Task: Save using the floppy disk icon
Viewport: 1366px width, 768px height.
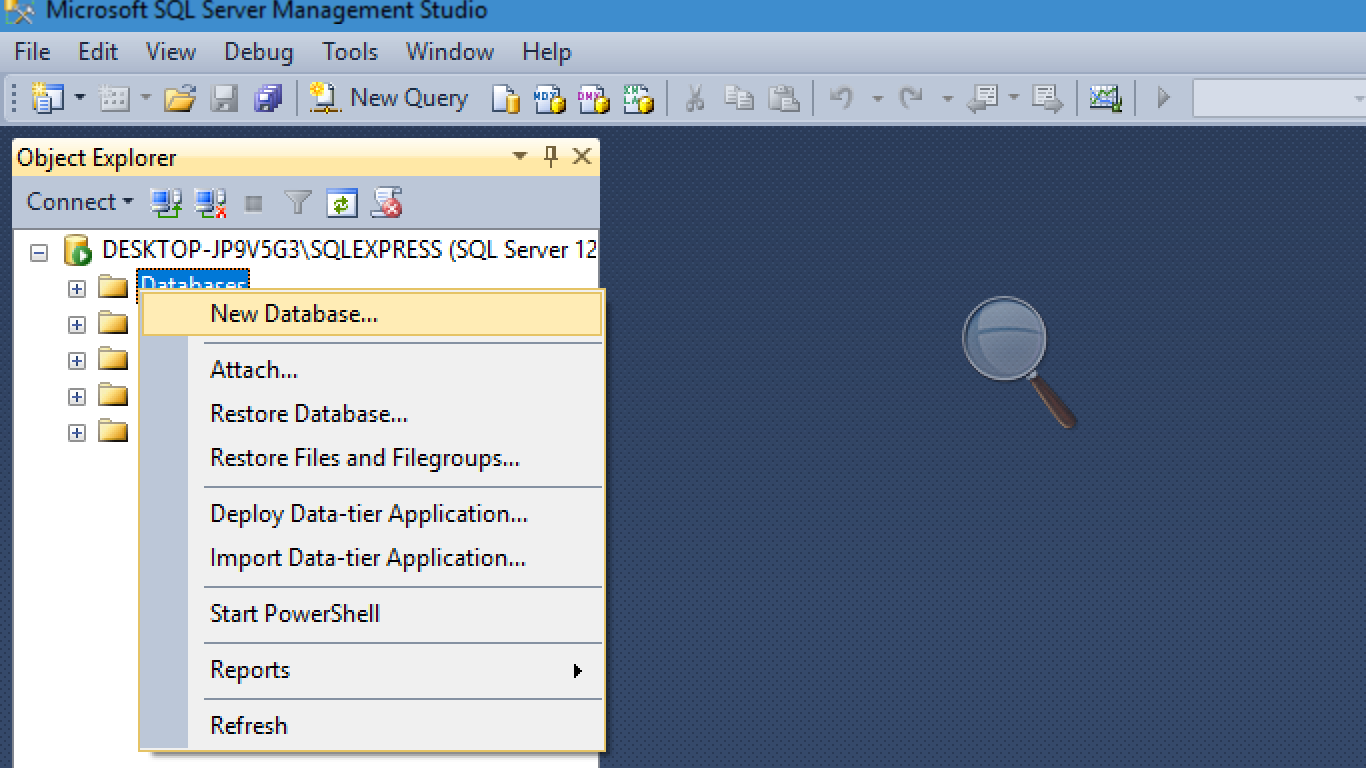Action: 224,98
